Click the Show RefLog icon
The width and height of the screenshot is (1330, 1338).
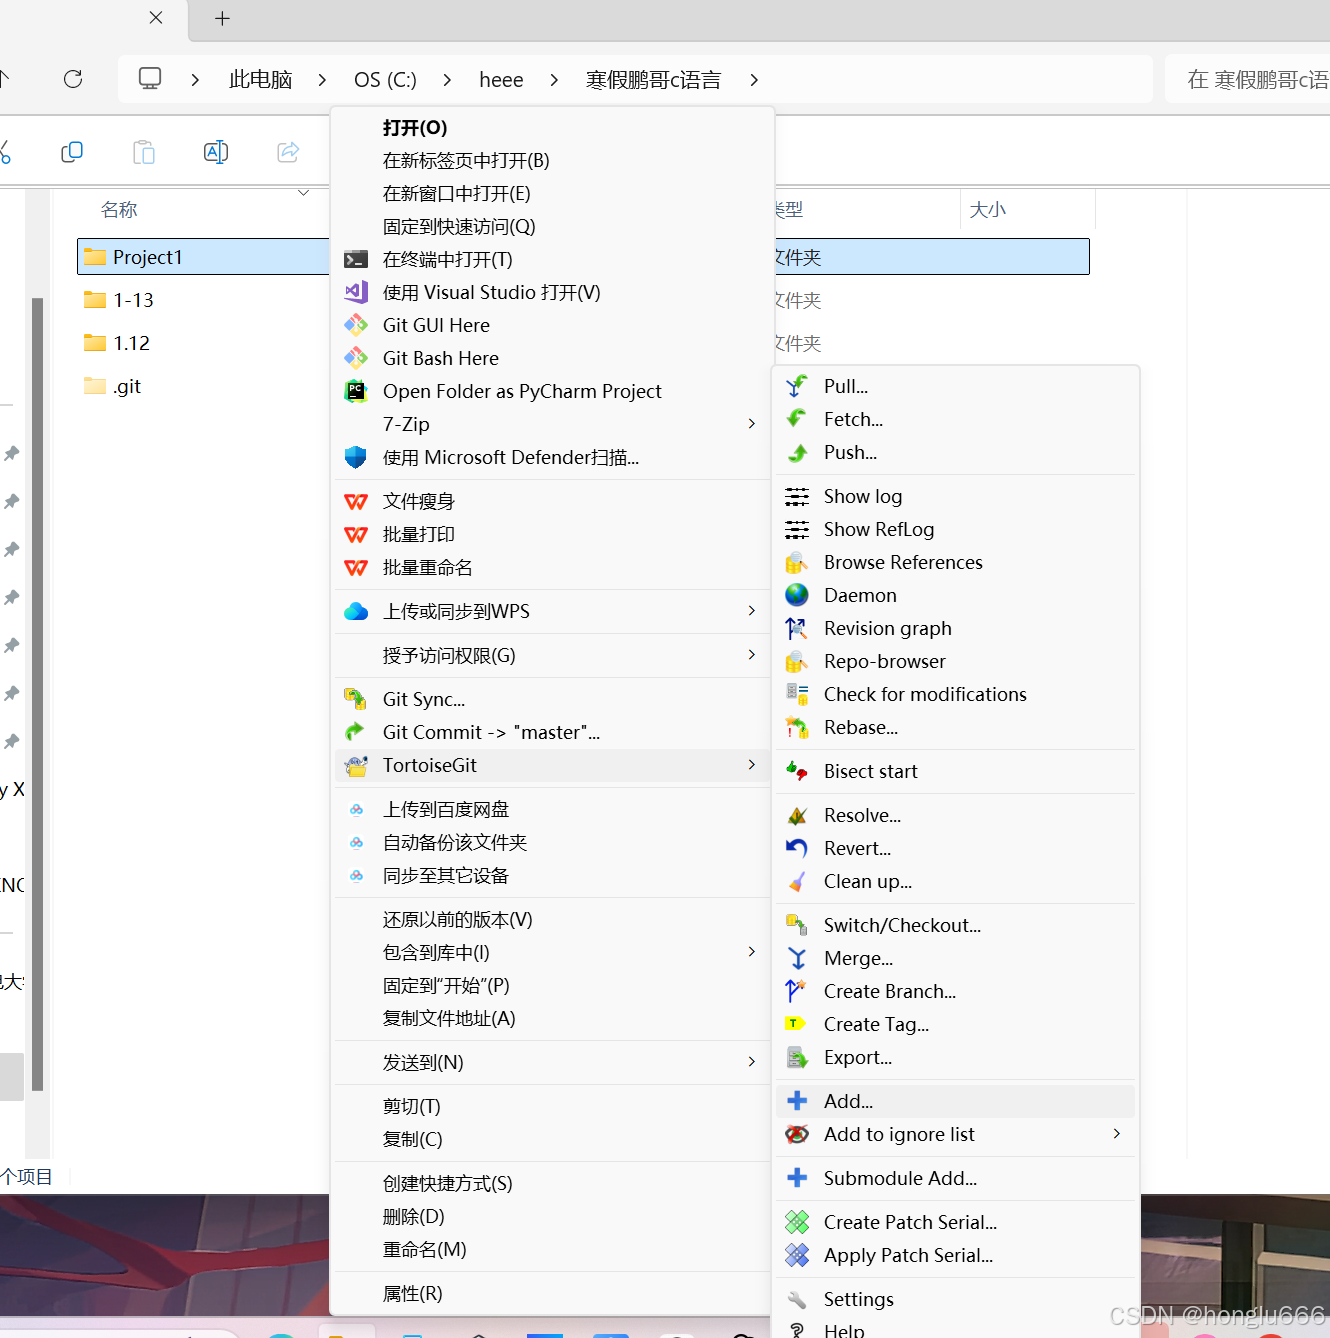point(797,529)
